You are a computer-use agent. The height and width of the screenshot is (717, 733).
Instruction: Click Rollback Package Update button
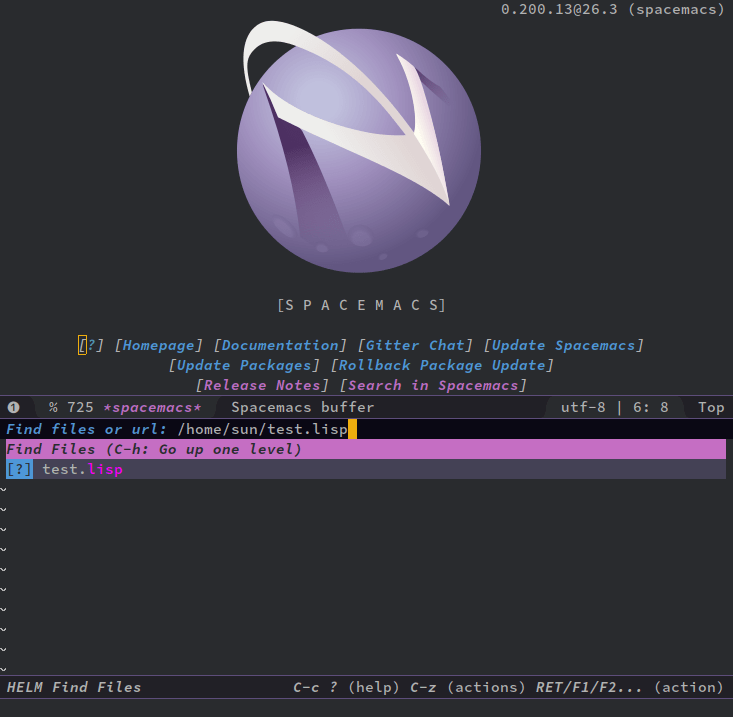pos(442,366)
